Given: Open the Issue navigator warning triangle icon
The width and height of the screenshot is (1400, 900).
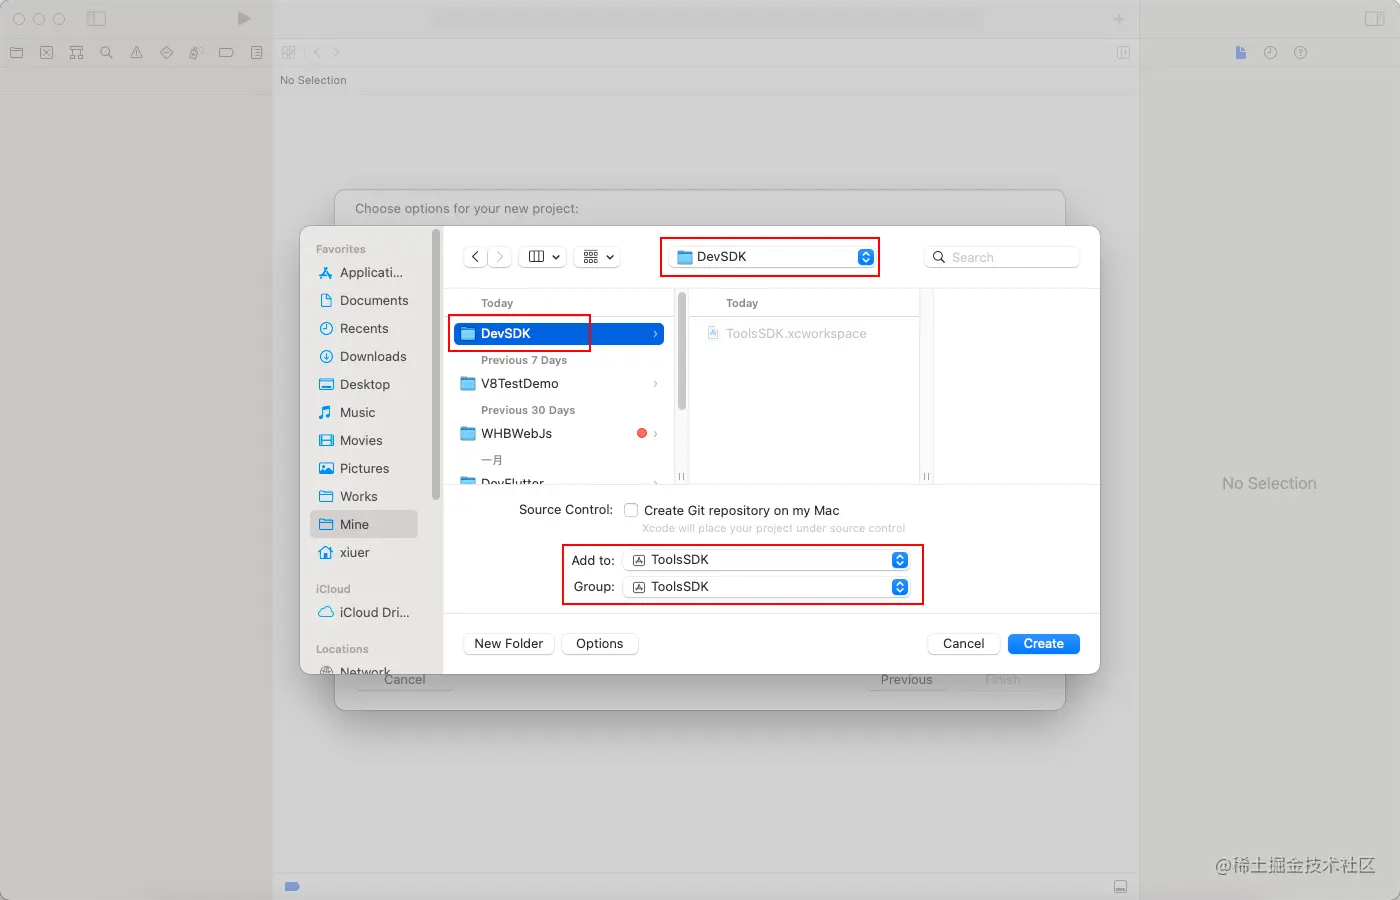Looking at the screenshot, I should point(137,53).
